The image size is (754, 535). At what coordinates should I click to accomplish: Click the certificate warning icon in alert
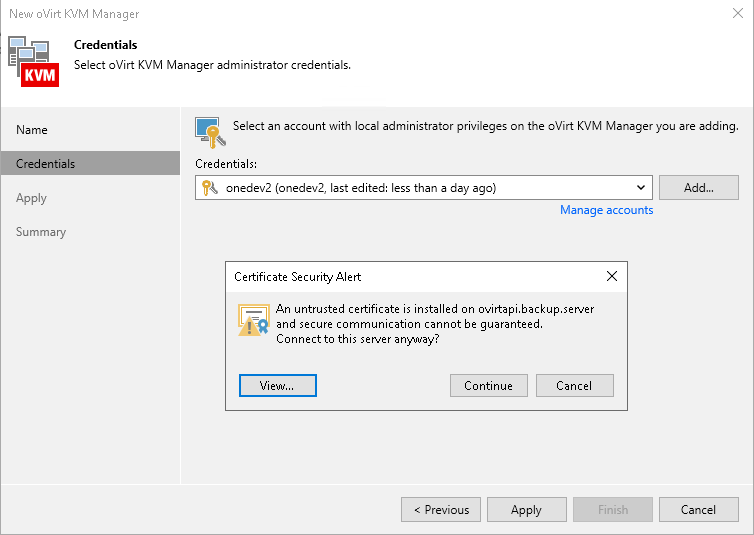click(x=253, y=320)
